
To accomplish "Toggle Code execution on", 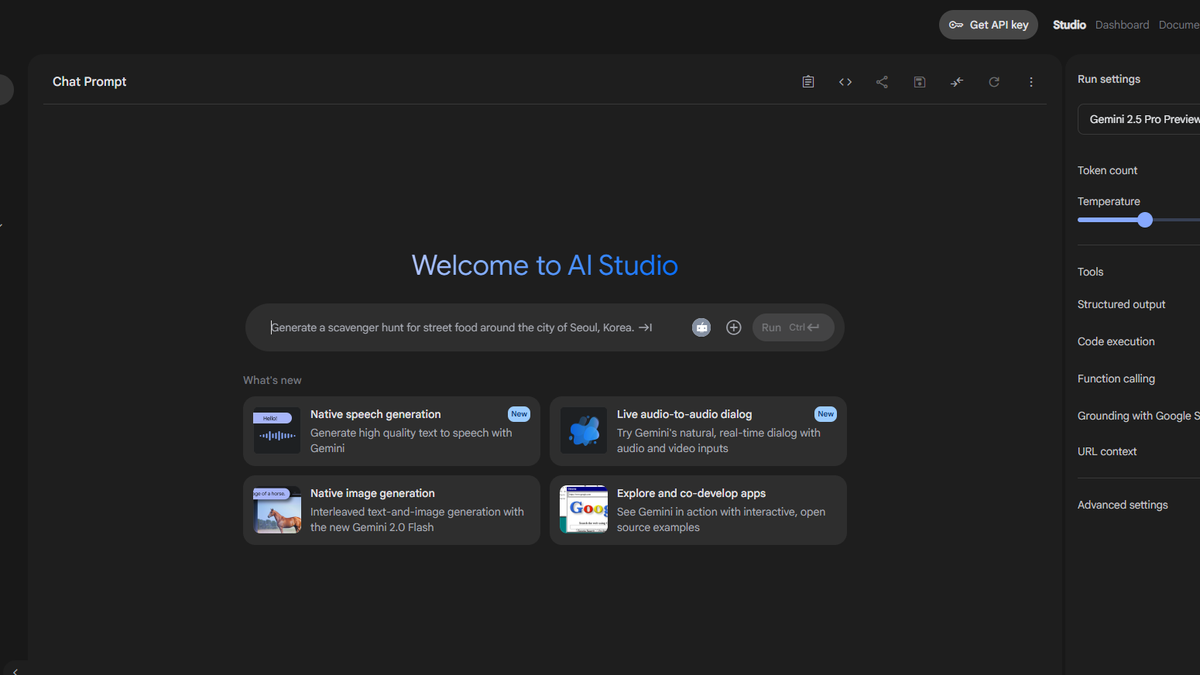I will click(1116, 341).
